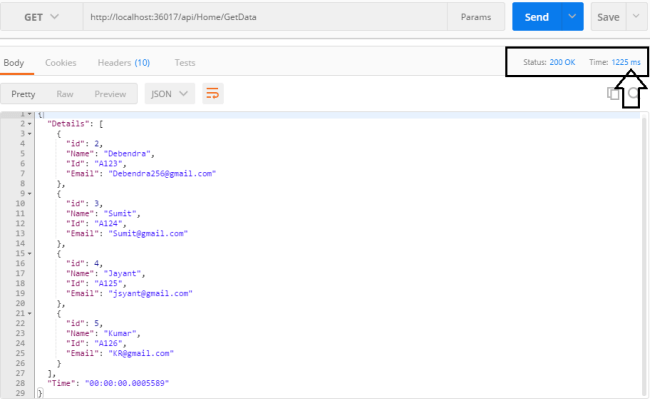
Task: Click the "Sumit" name value
Action: [120, 214]
